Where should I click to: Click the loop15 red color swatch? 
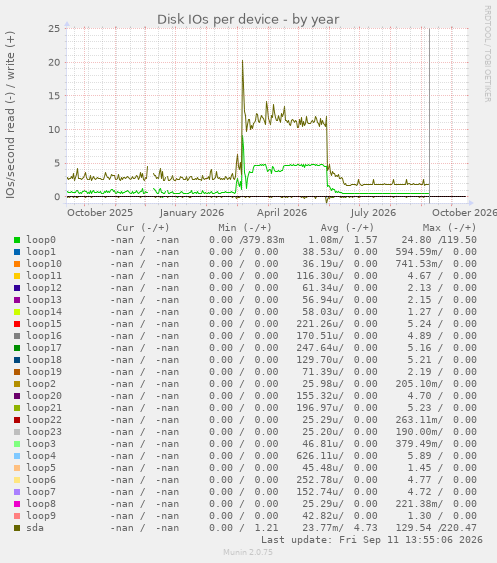(x=17, y=324)
